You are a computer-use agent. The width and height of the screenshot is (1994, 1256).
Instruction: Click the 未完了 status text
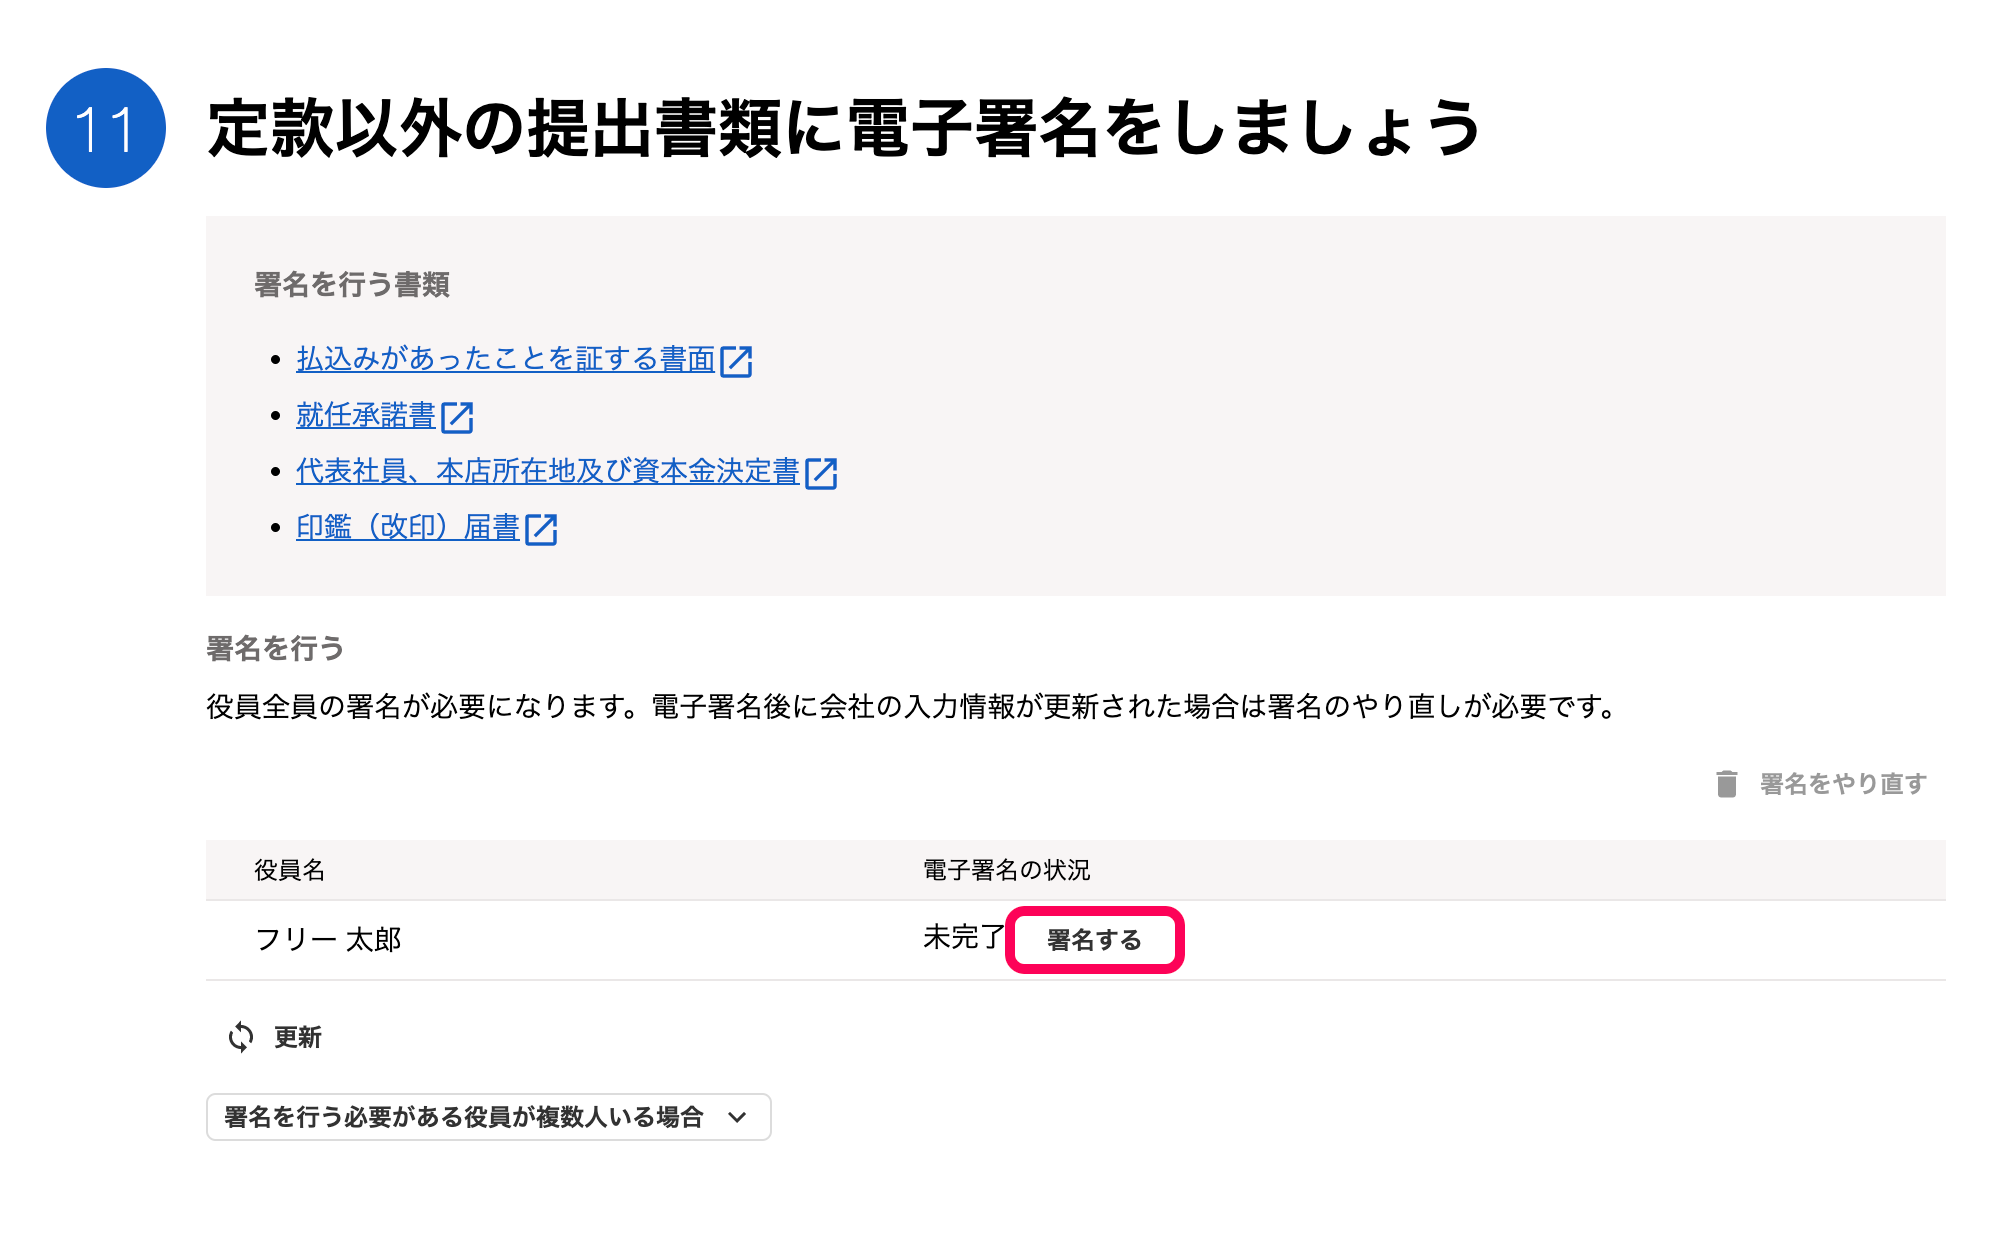click(x=961, y=938)
